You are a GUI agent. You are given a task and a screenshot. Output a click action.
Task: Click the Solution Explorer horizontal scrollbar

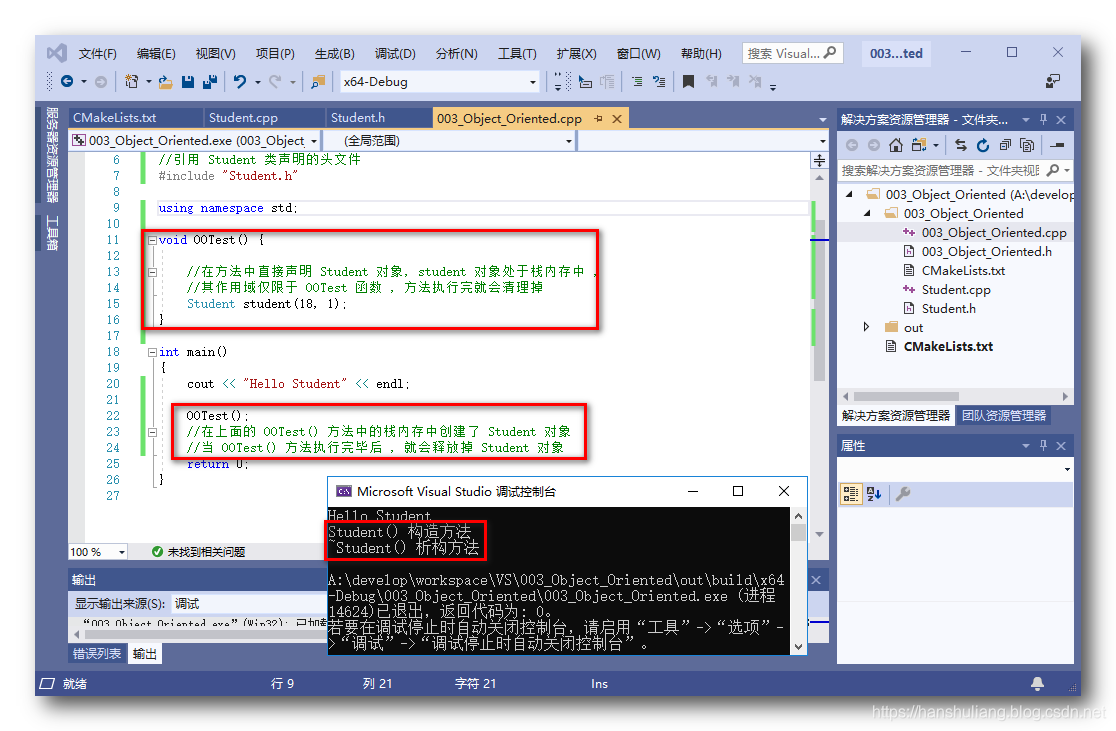(905, 396)
